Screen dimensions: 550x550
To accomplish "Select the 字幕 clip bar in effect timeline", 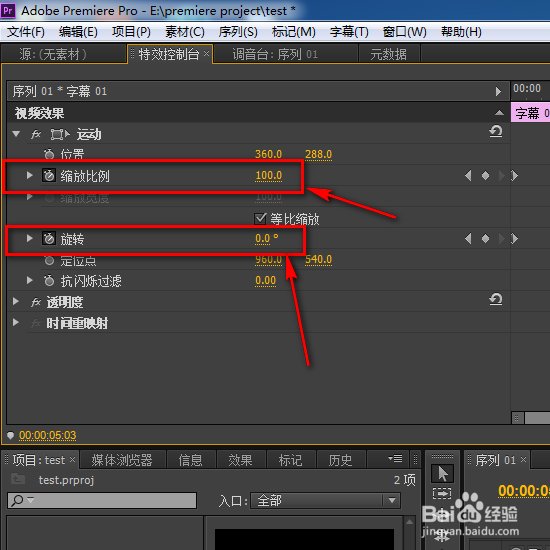I will (x=530, y=113).
